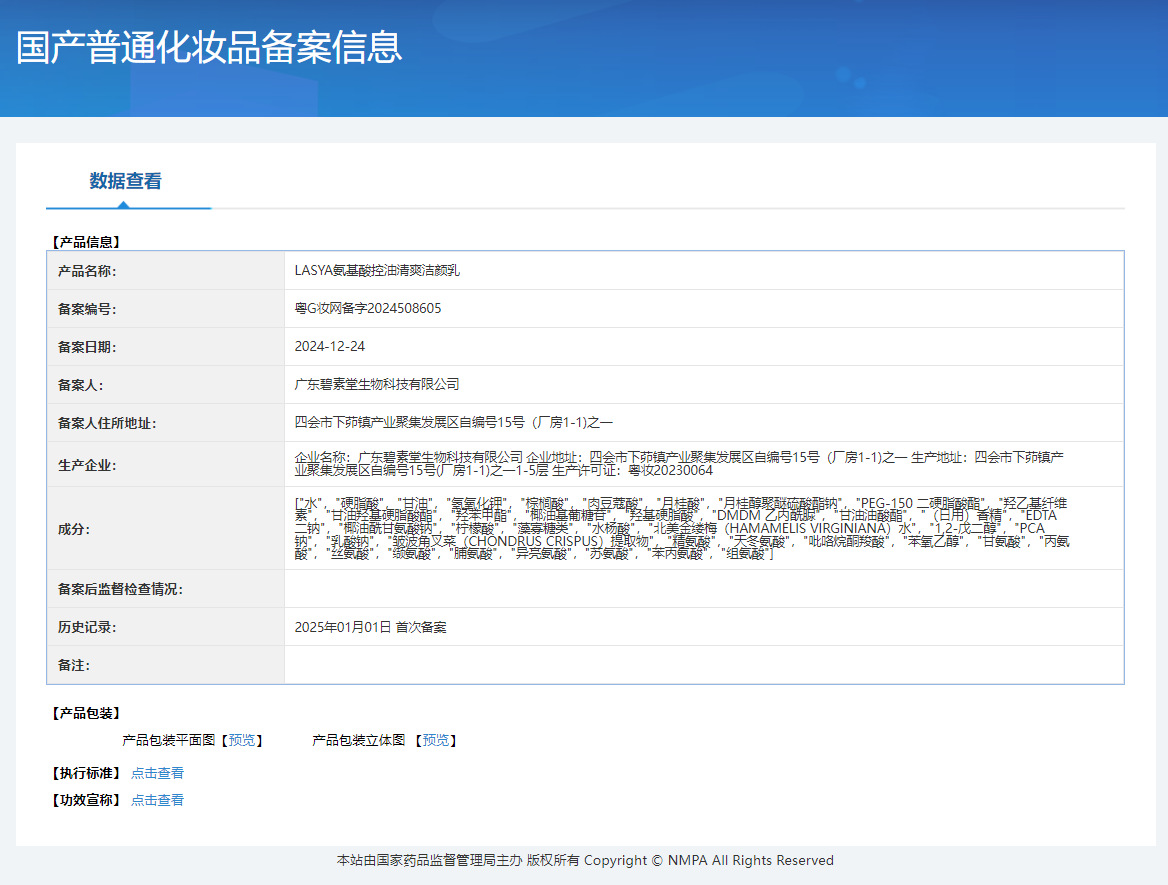
Task: Click the NMPA copyright footer text
Action: coord(585,860)
